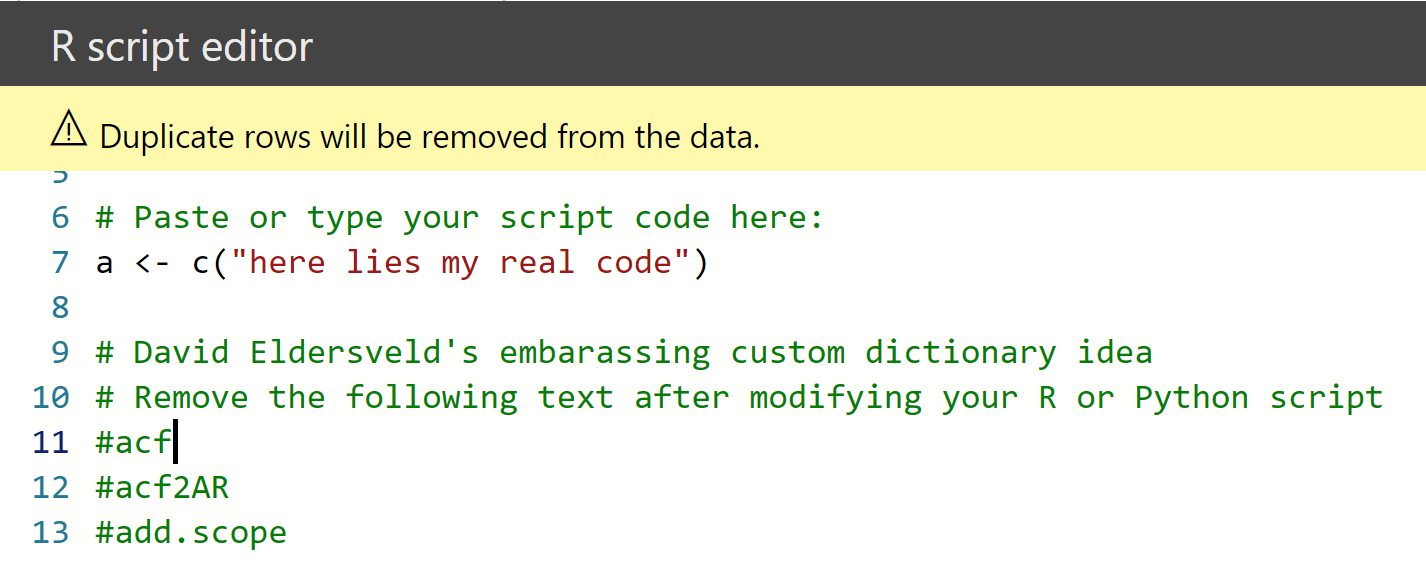Viewport: 1426px width, 563px height.
Task: Click line number 11 in gutter
Action: 50,442
